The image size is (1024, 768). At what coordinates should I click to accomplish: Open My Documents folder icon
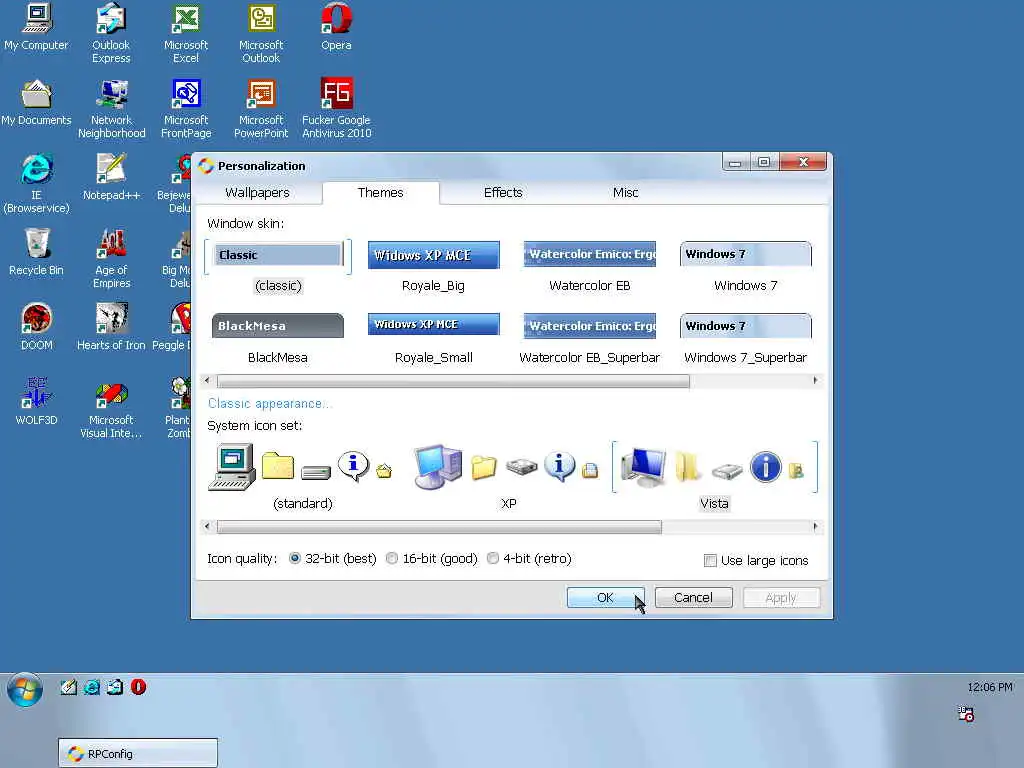pyautogui.click(x=37, y=102)
